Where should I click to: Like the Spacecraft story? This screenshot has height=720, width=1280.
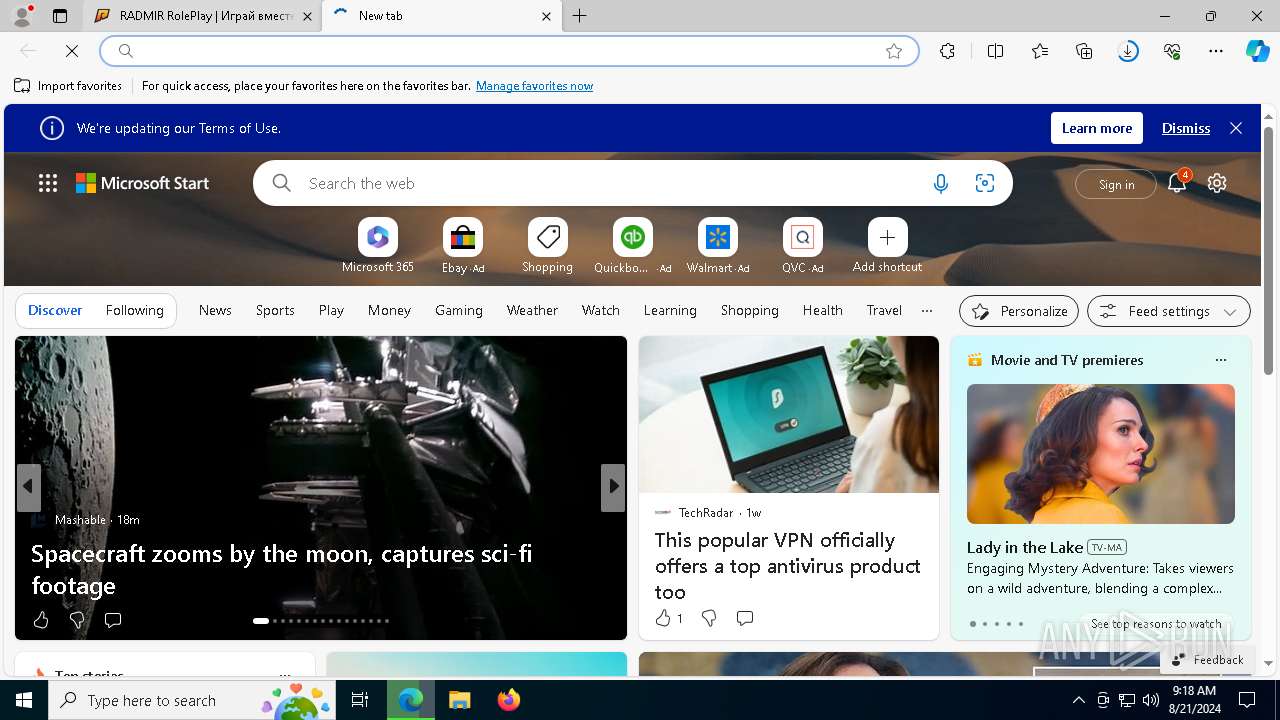point(41,620)
